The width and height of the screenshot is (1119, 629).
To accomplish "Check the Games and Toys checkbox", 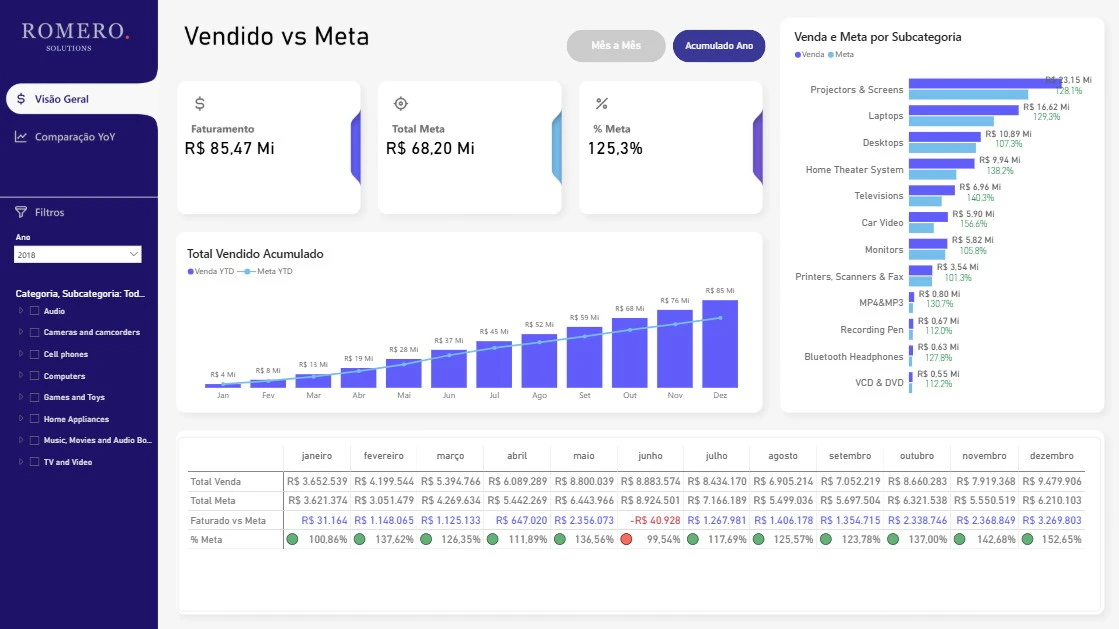I will pyautogui.click(x=34, y=397).
